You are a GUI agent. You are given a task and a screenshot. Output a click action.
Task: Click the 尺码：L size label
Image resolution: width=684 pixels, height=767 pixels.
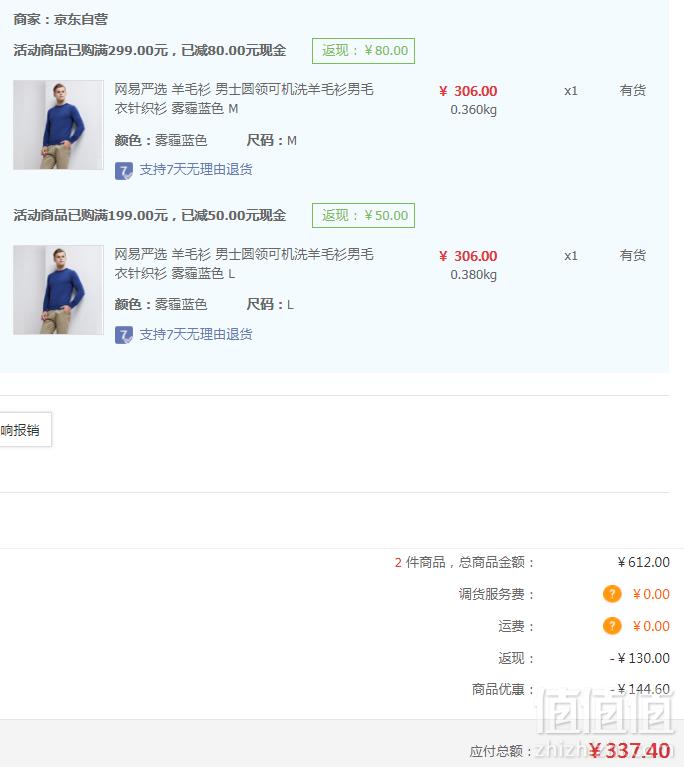[x=270, y=305]
